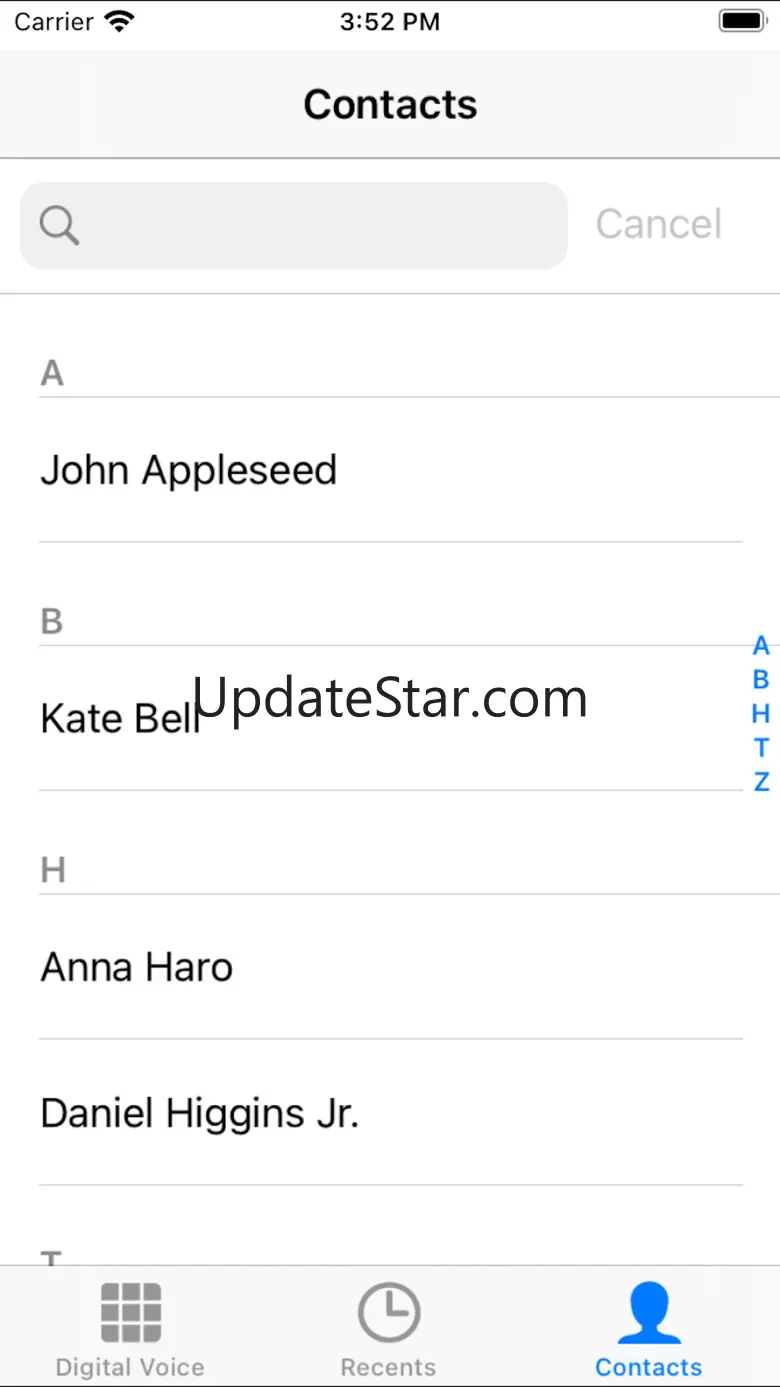Open Daniel Higgins Jr. contact
Image resolution: width=780 pixels, height=1387 pixels.
pos(391,1113)
